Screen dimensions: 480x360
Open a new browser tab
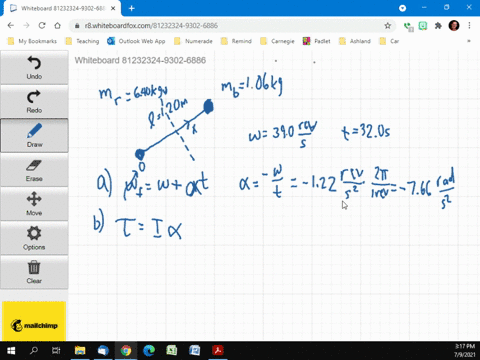(132, 8)
